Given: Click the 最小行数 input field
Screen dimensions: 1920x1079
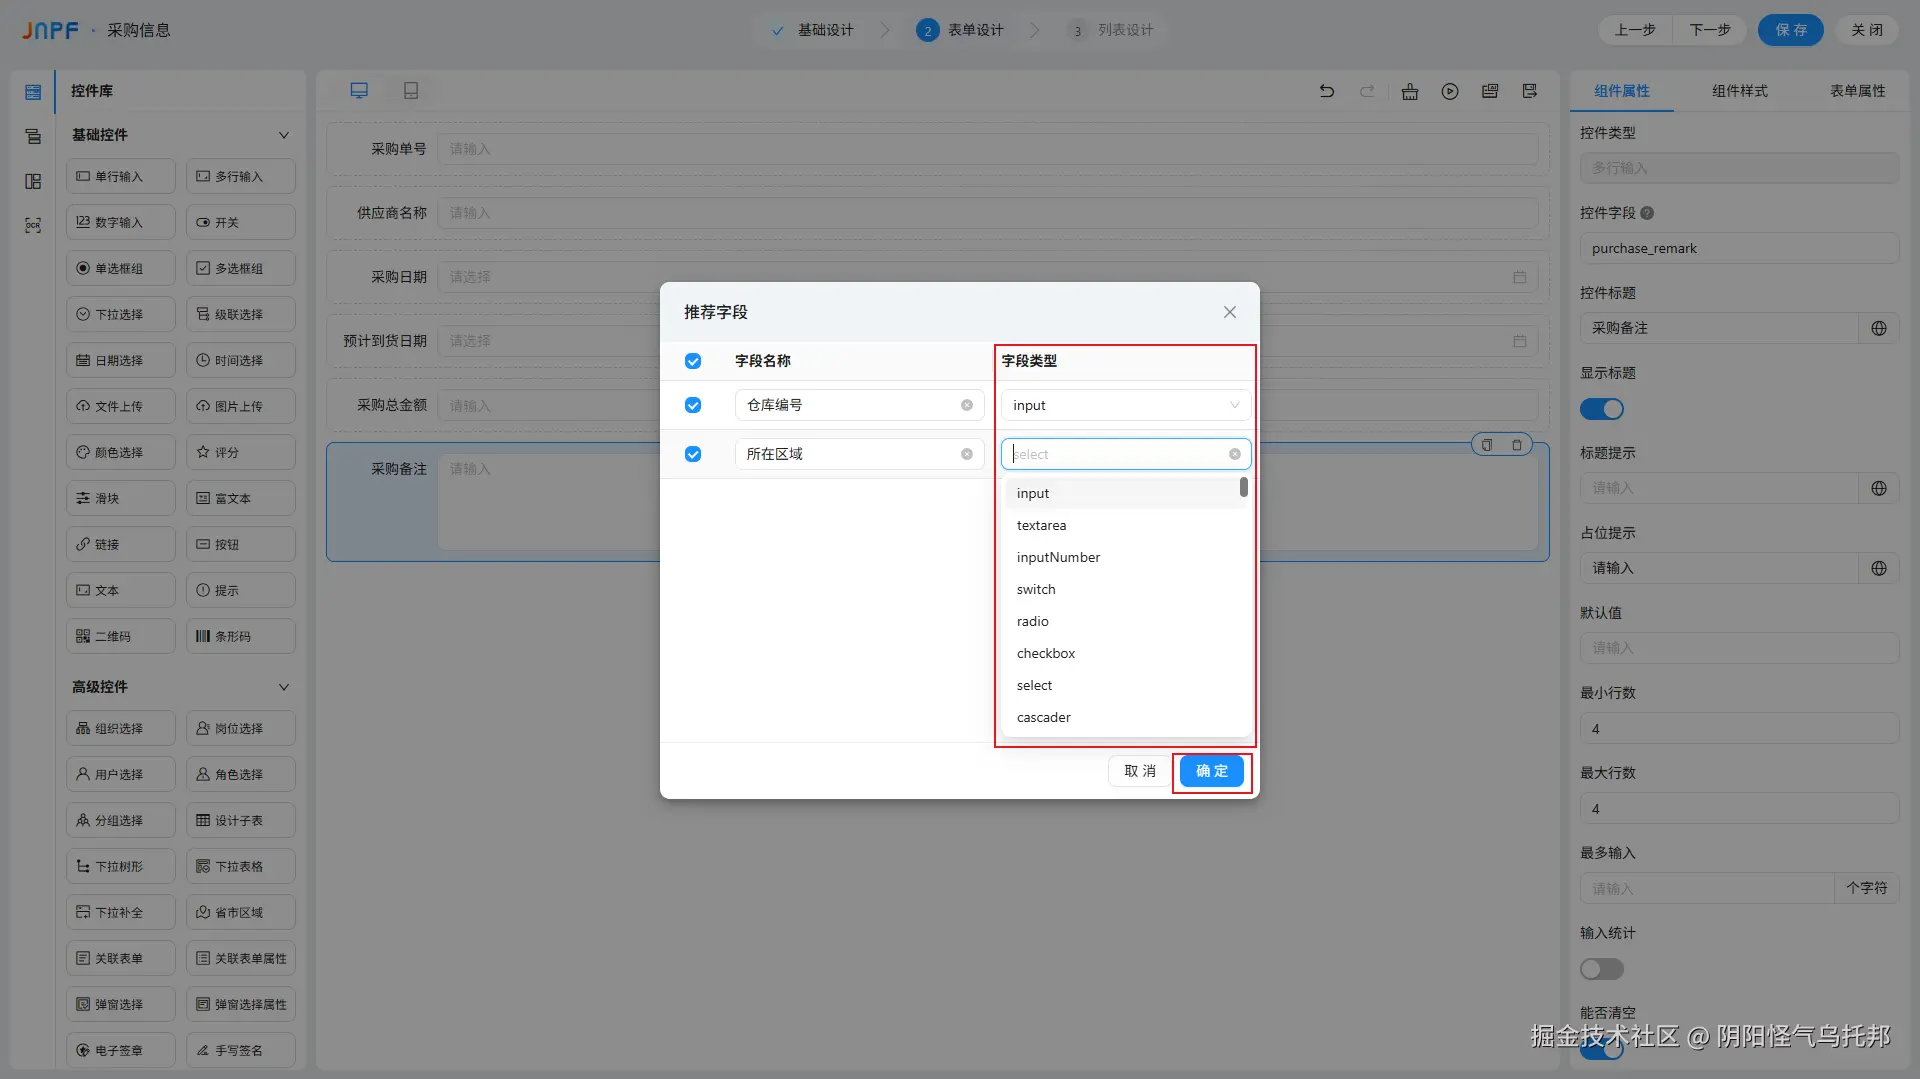Looking at the screenshot, I should click(1739, 728).
